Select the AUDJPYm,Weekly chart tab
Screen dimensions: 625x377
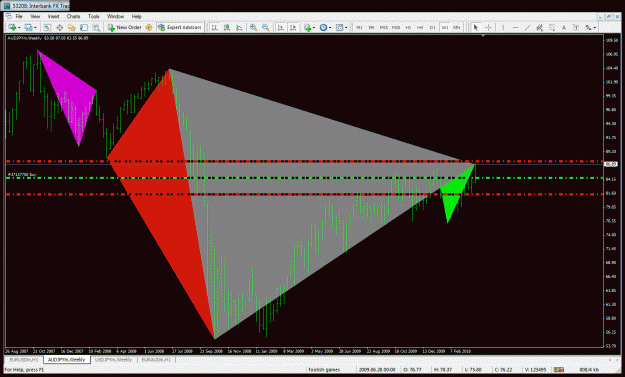click(x=67, y=359)
